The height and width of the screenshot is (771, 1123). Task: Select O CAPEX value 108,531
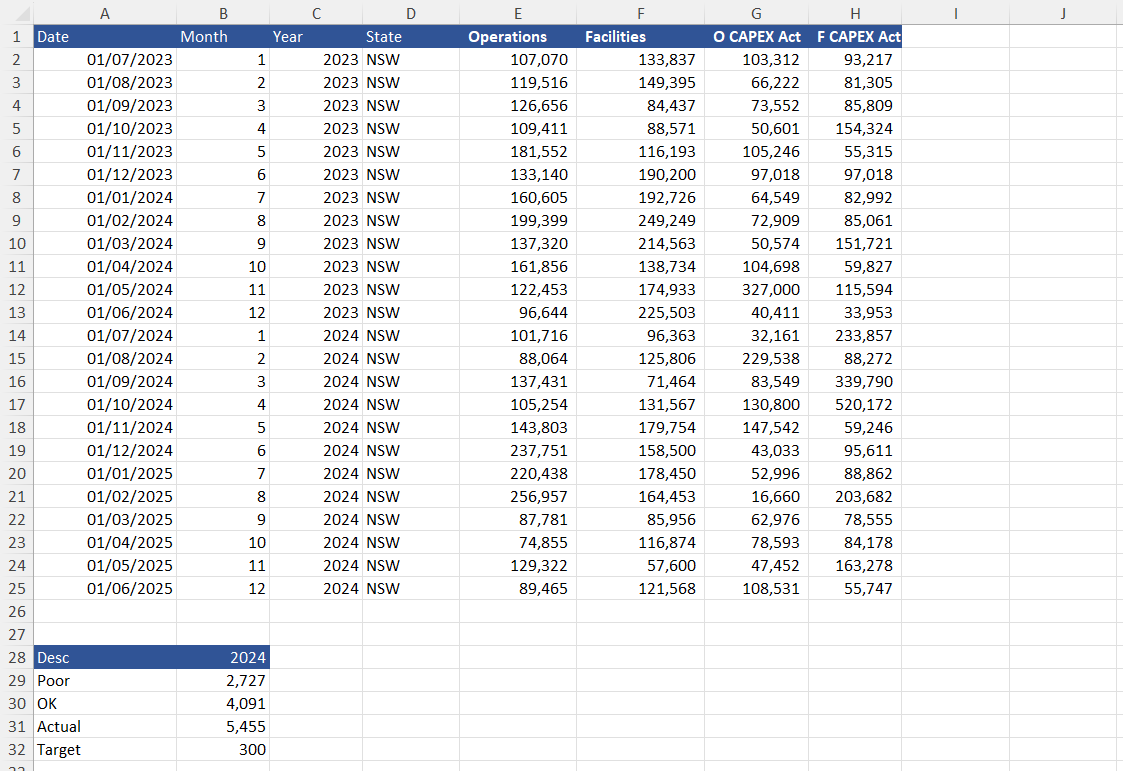pos(756,588)
